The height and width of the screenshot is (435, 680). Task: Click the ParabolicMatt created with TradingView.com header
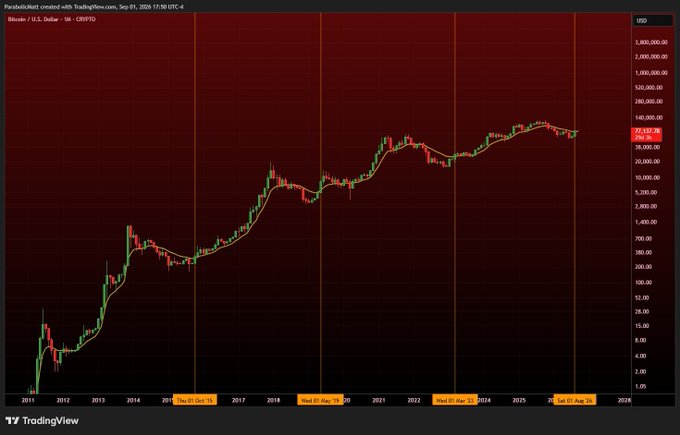click(94, 7)
